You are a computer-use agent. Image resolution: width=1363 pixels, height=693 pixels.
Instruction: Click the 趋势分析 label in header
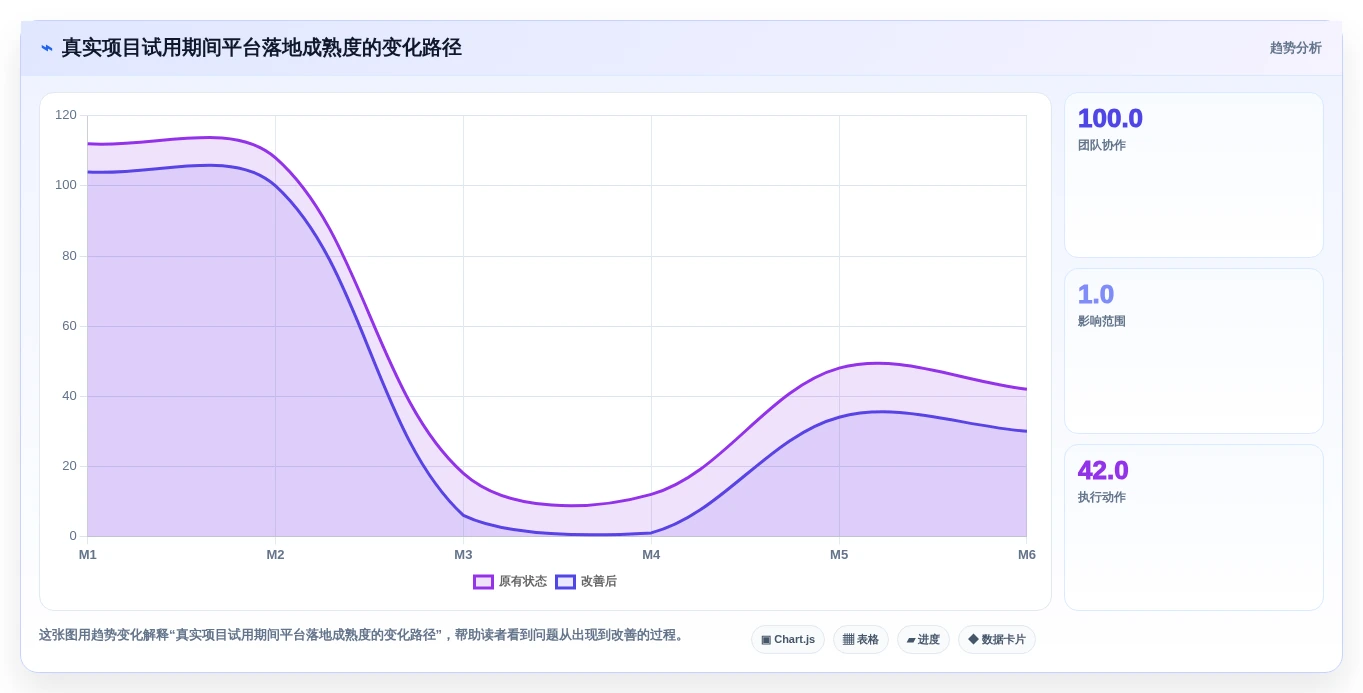pyautogui.click(x=1295, y=48)
